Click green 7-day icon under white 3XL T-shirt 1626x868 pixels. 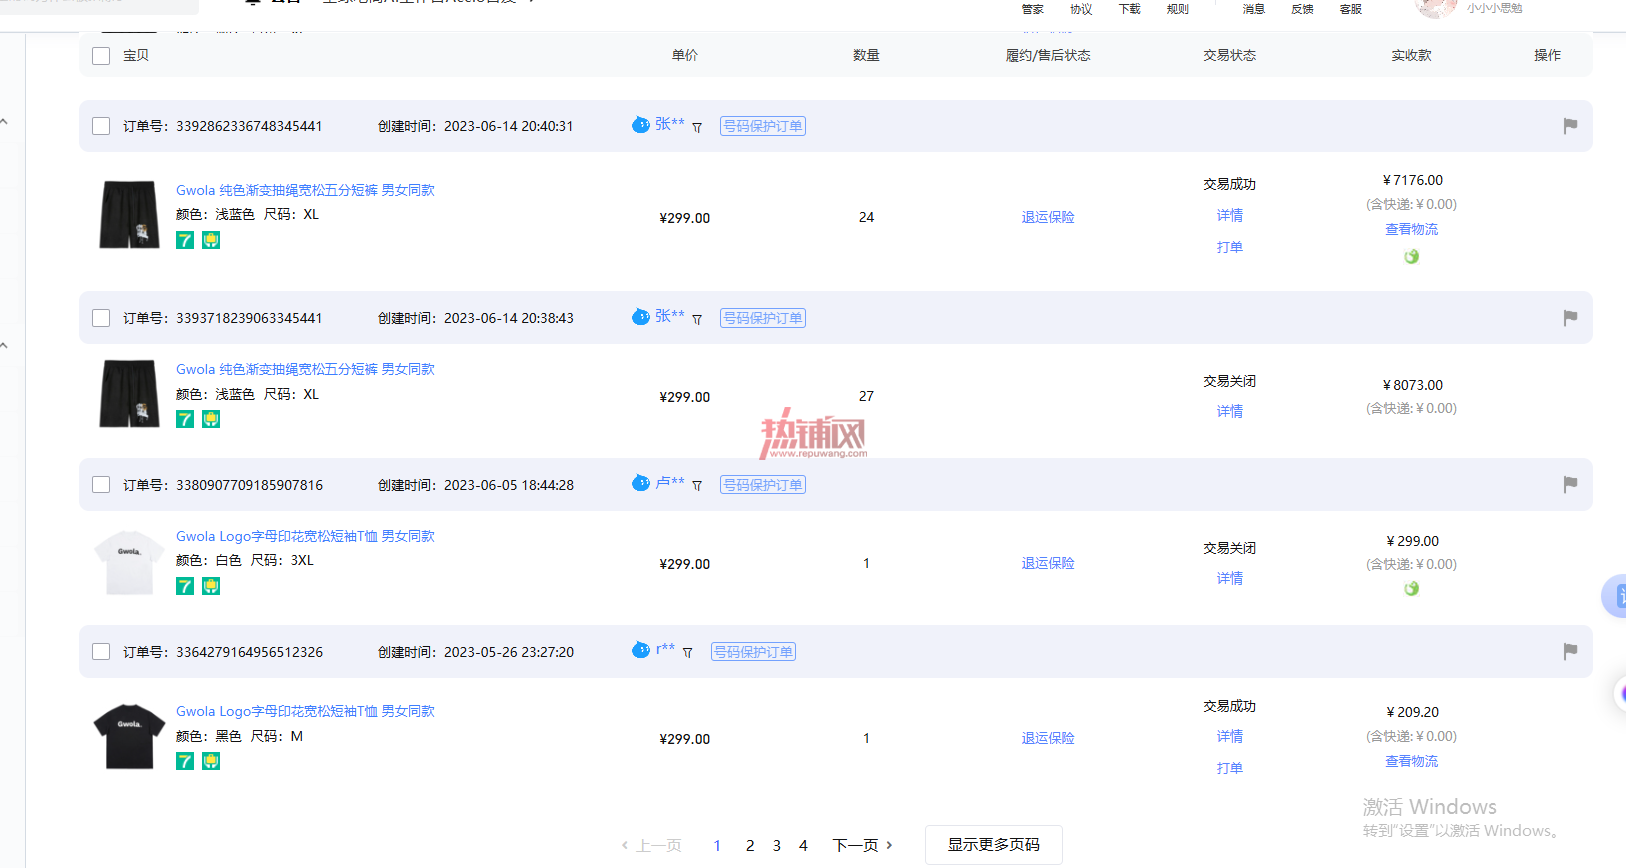[x=185, y=586]
